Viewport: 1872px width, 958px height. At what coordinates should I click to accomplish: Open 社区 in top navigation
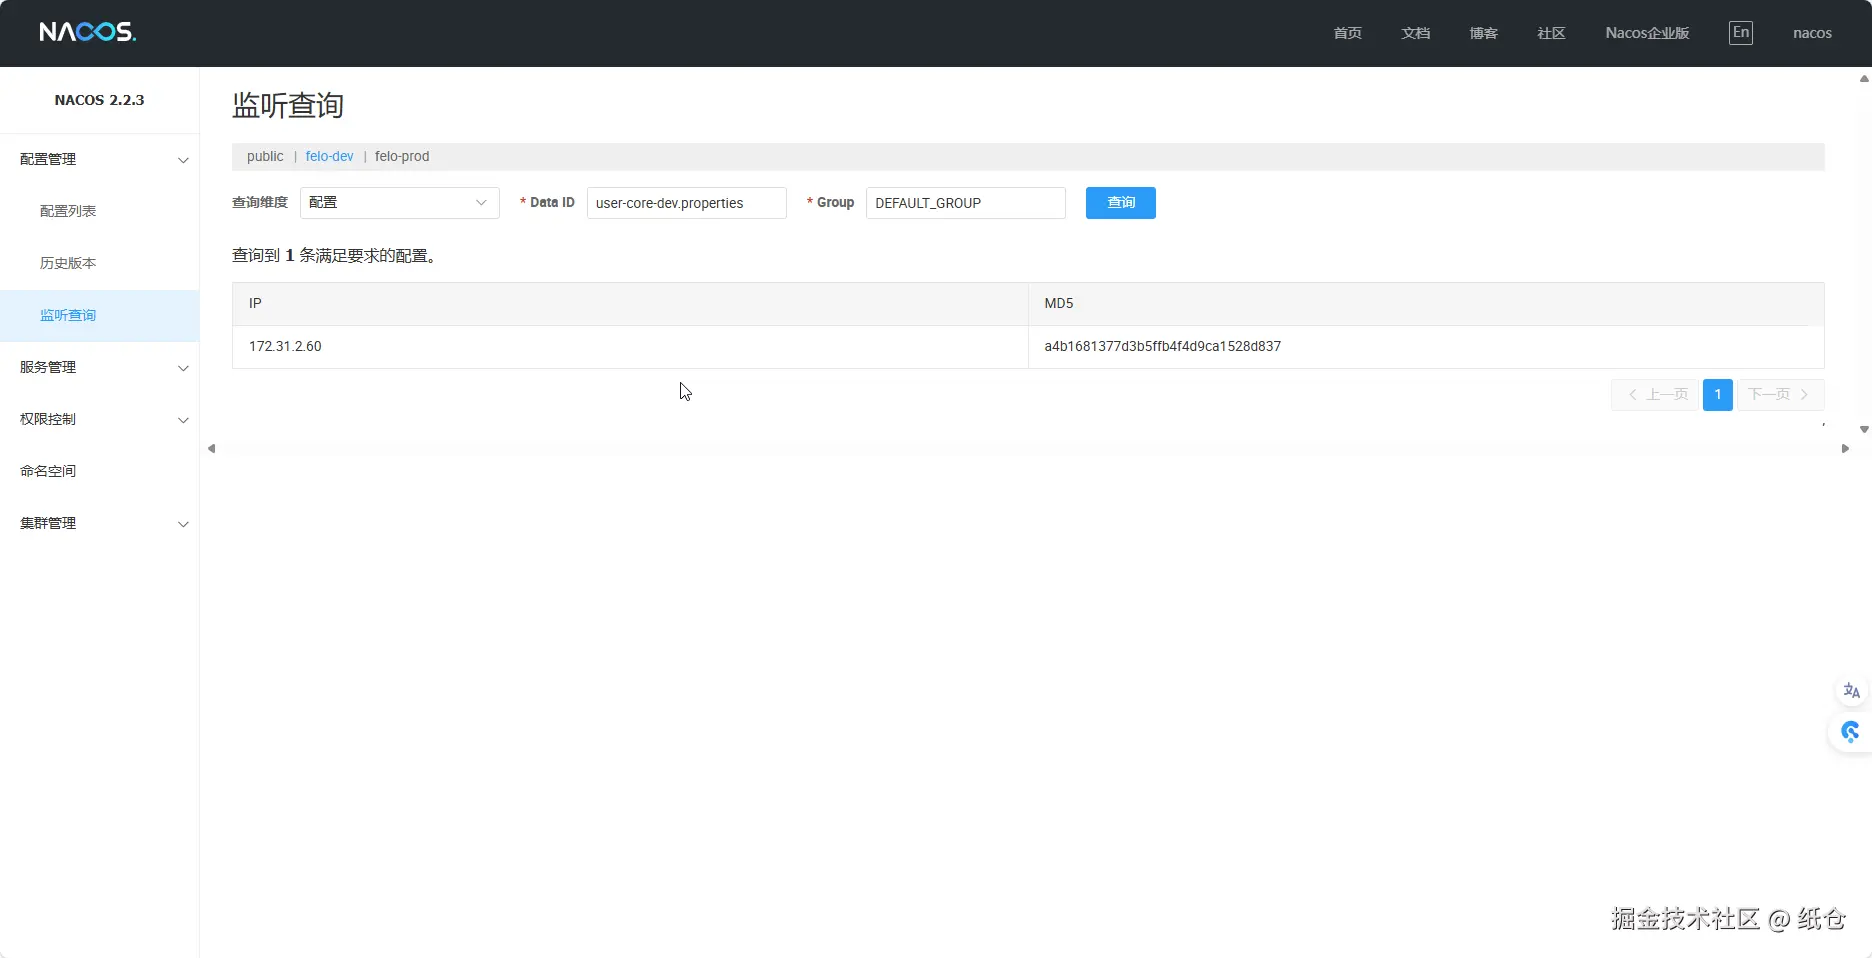1551,33
